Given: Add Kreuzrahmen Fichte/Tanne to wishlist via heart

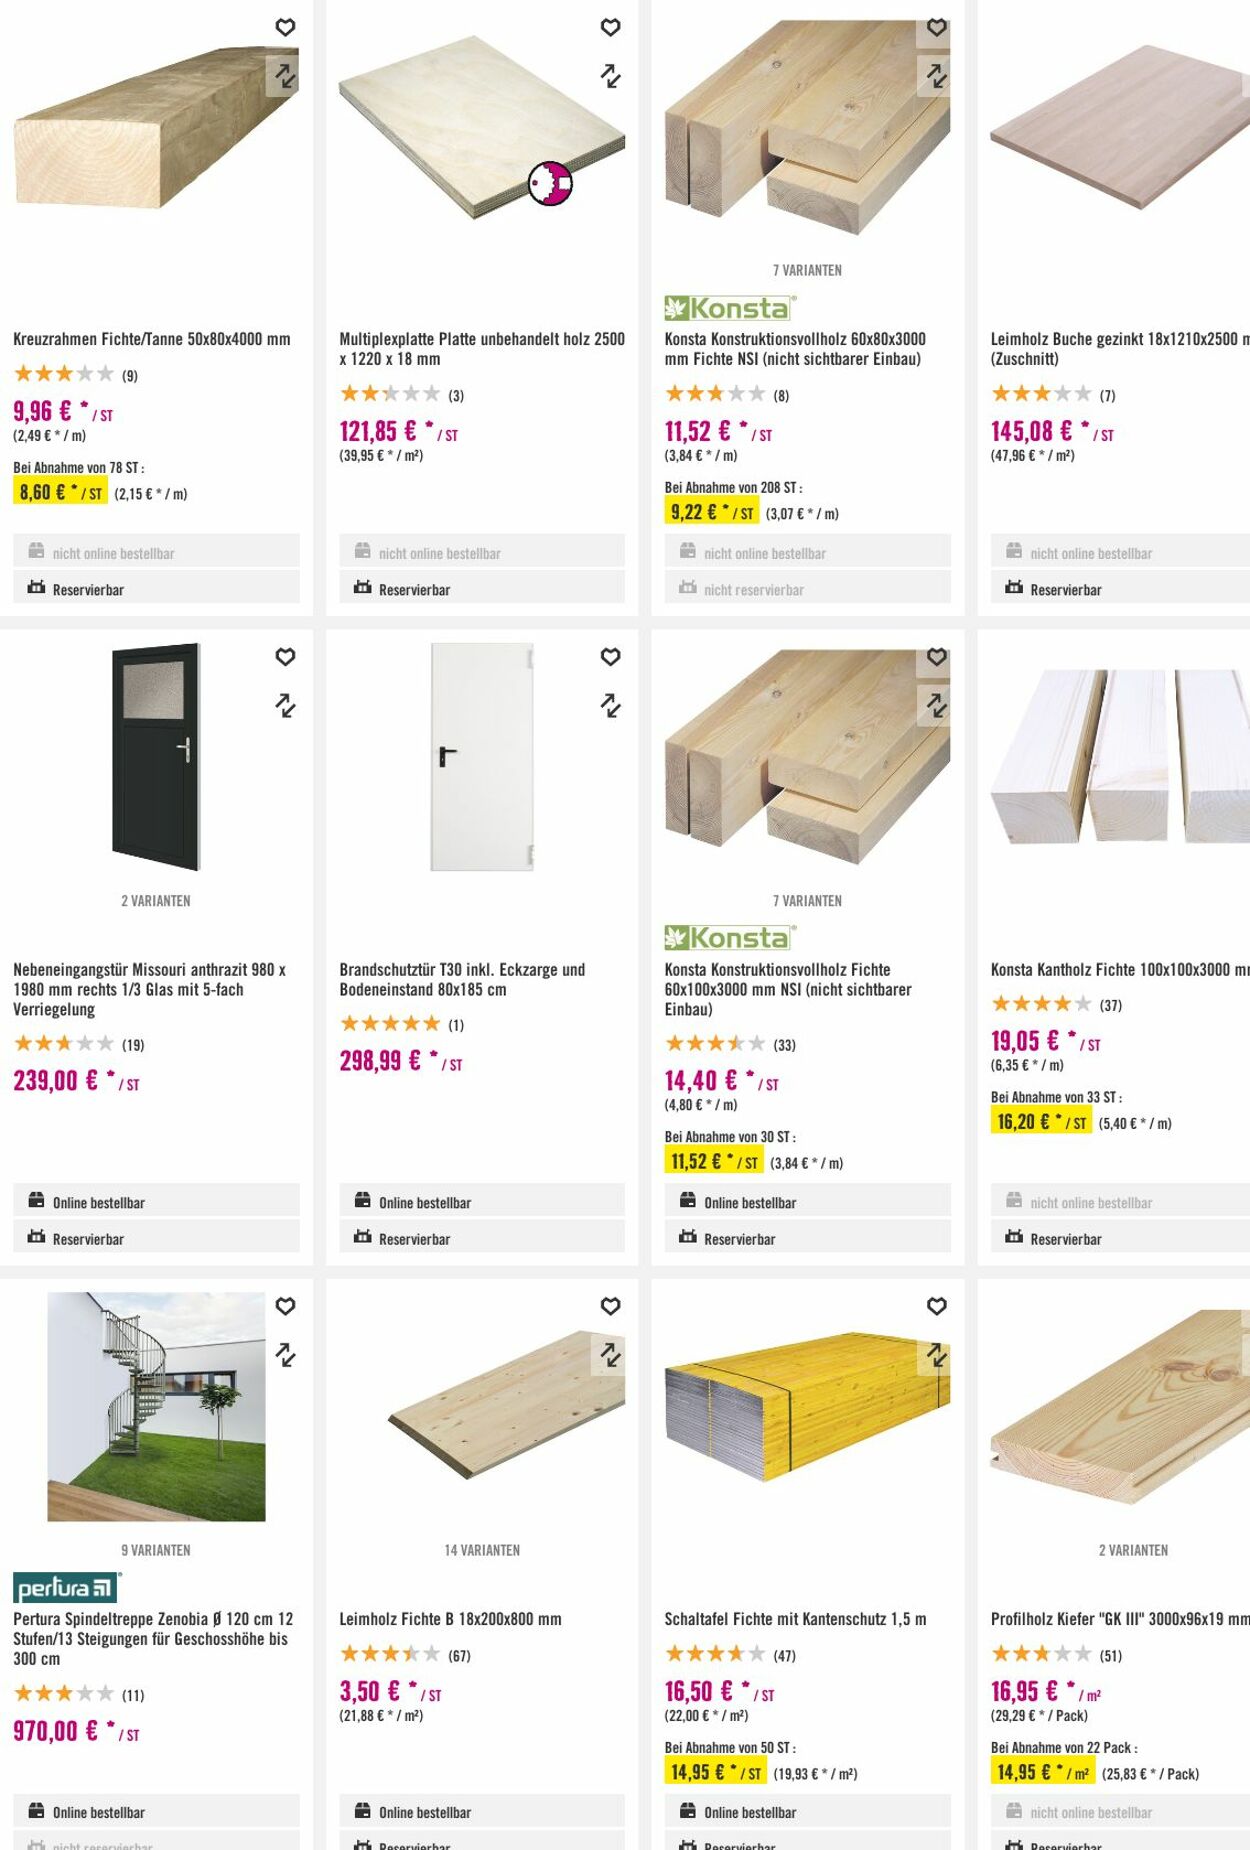Looking at the screenshot, I should point(285,27).
